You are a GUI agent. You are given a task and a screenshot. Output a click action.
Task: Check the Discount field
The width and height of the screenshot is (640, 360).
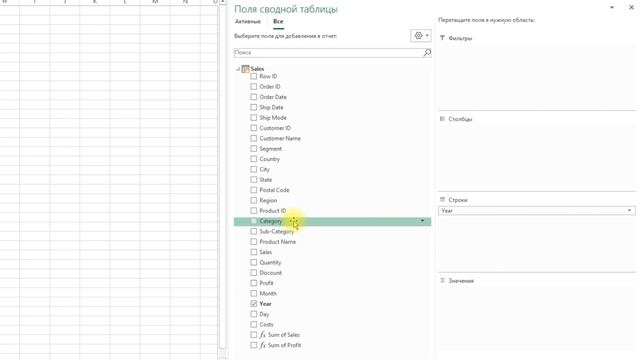(x=253, y=273)
